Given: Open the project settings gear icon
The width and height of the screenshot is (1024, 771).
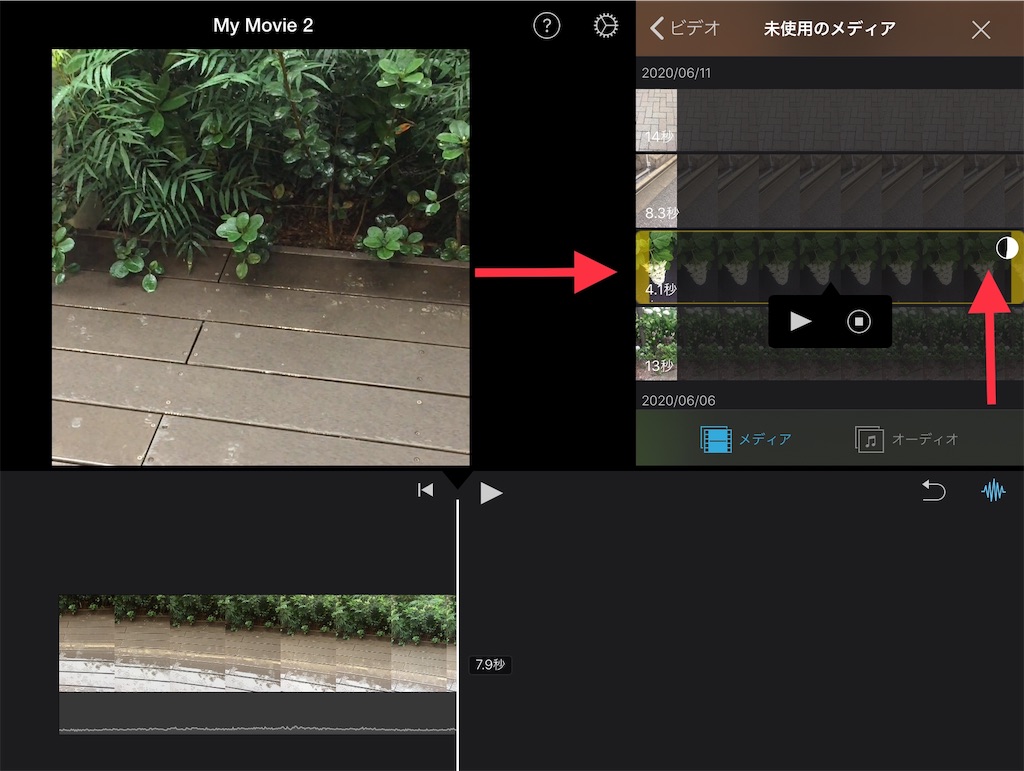Looking at the screenshot, I should coord(605,27).
